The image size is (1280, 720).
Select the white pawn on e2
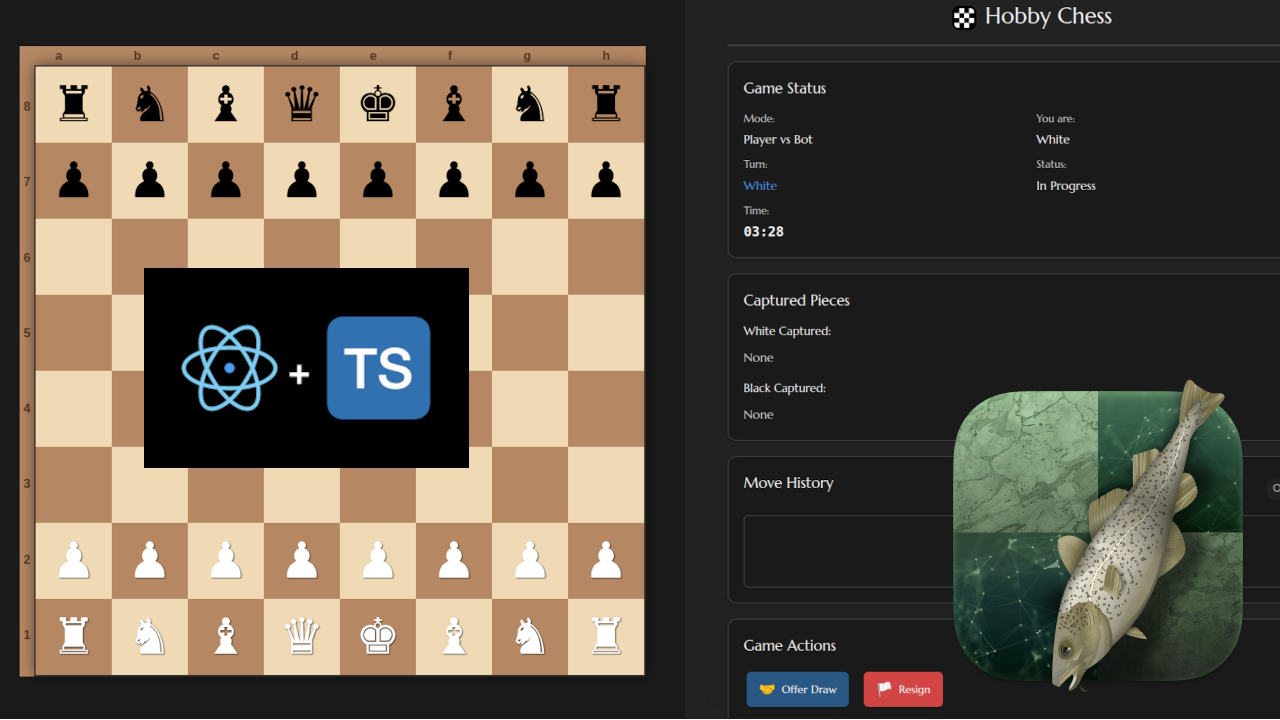click(378, 561)
